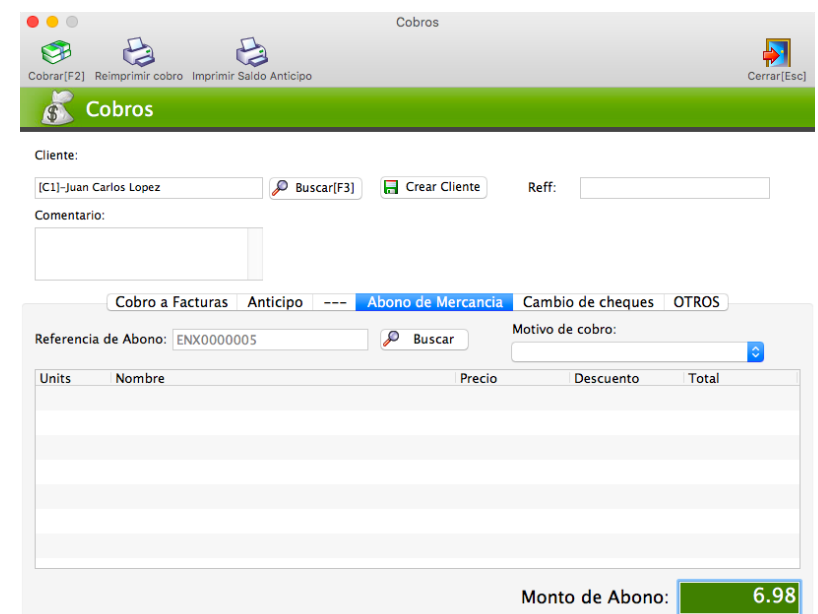
Task: Click the Reimprimir cobro label
Action: [x=139, y=76]
